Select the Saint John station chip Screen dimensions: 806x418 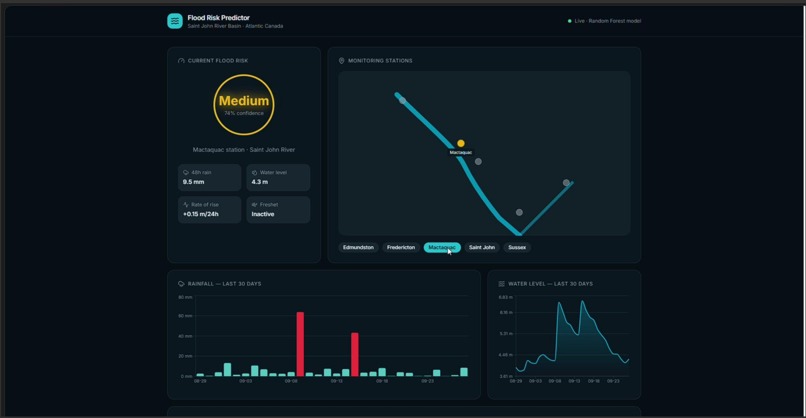click(482, 247)
